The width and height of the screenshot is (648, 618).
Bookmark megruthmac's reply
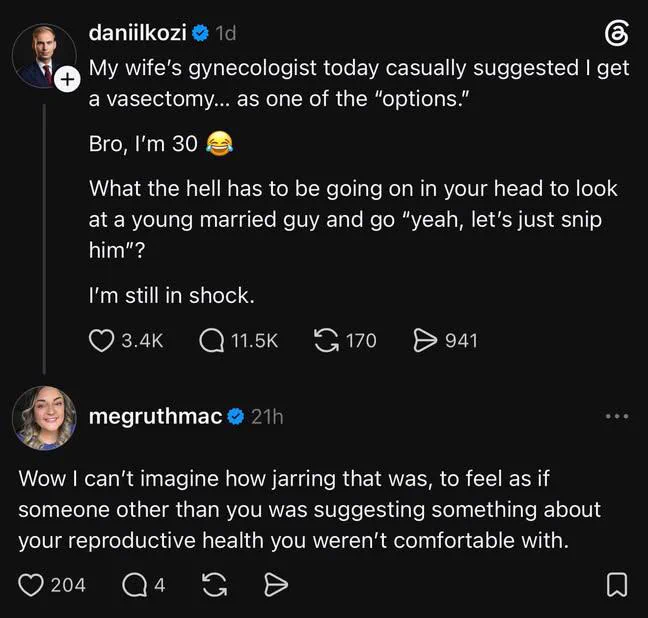pos(617,585)
